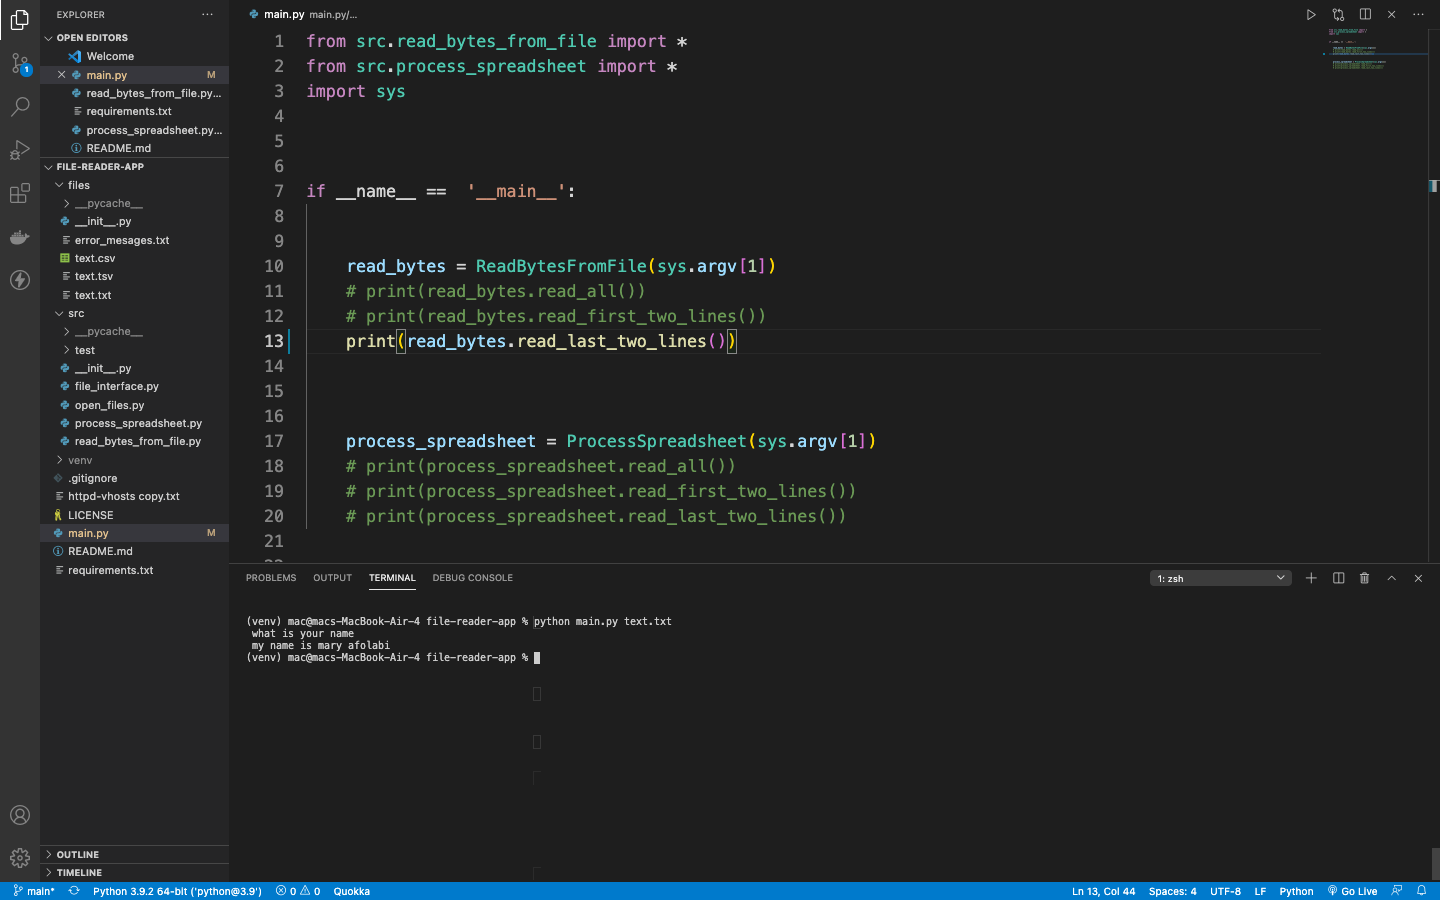1440x900 pixels.
Task: Open the Search view in activity bar
Action: [x=20, y=106]
